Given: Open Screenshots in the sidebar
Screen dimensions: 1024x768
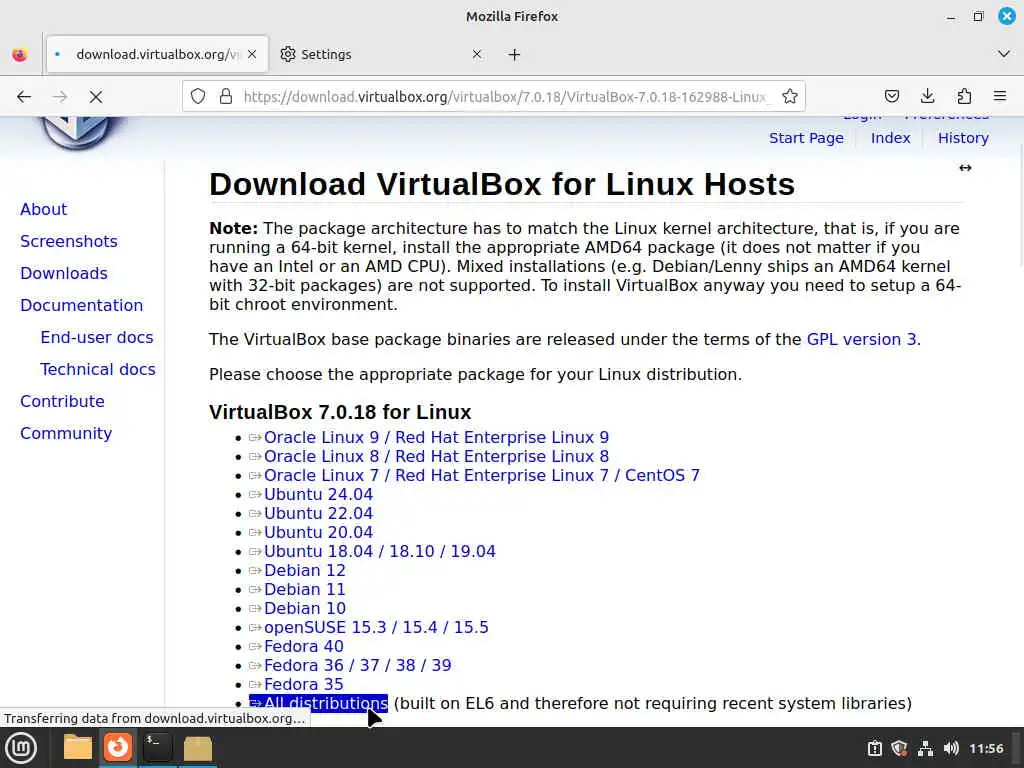Looking at the screenshot, I should 69,241.
